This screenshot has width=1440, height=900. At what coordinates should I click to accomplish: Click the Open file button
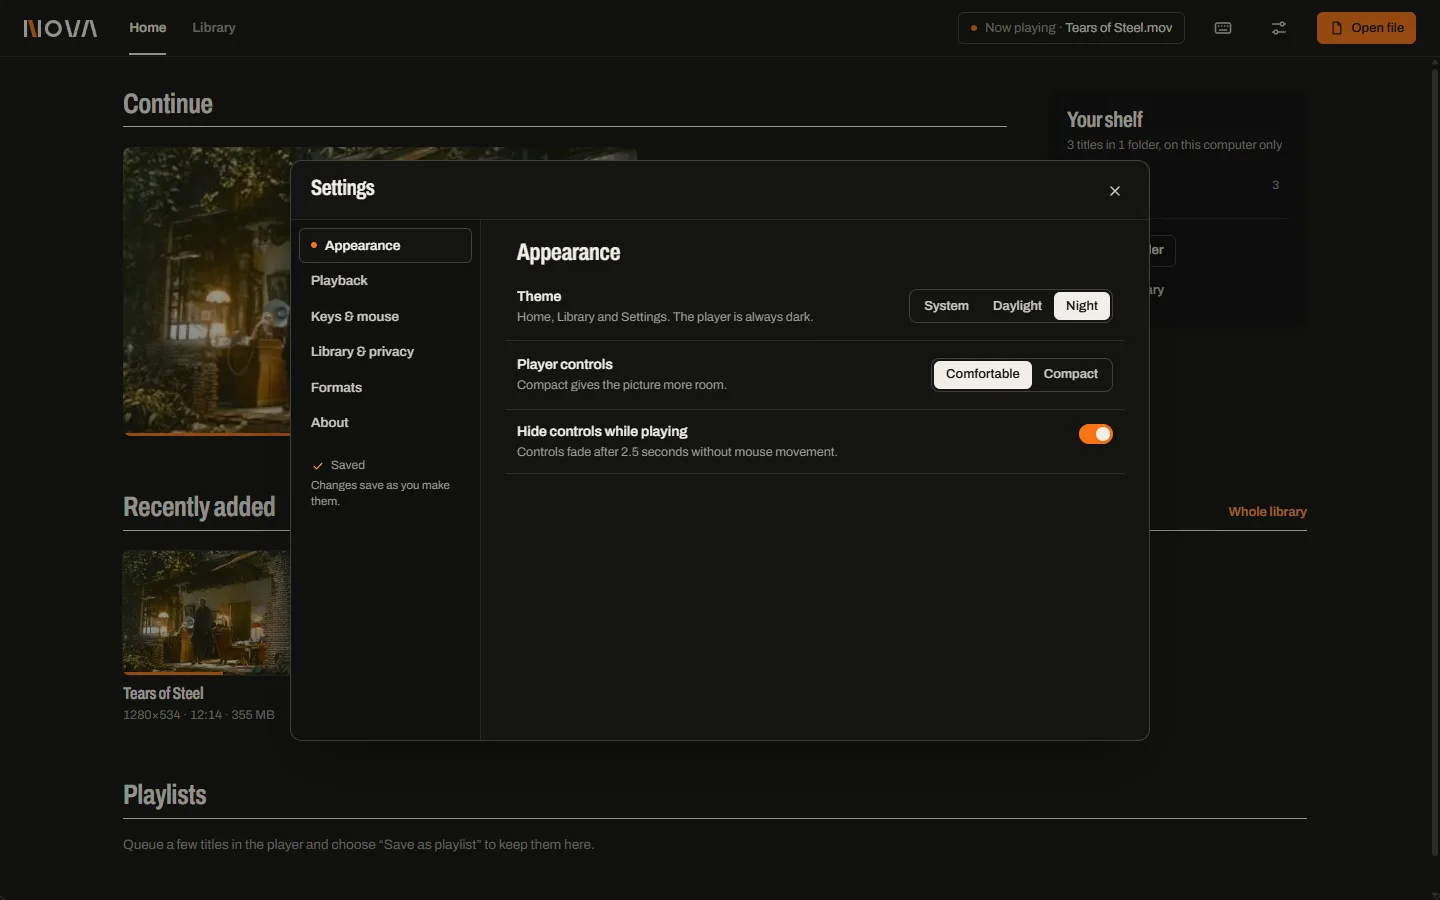click(1366, 28)
